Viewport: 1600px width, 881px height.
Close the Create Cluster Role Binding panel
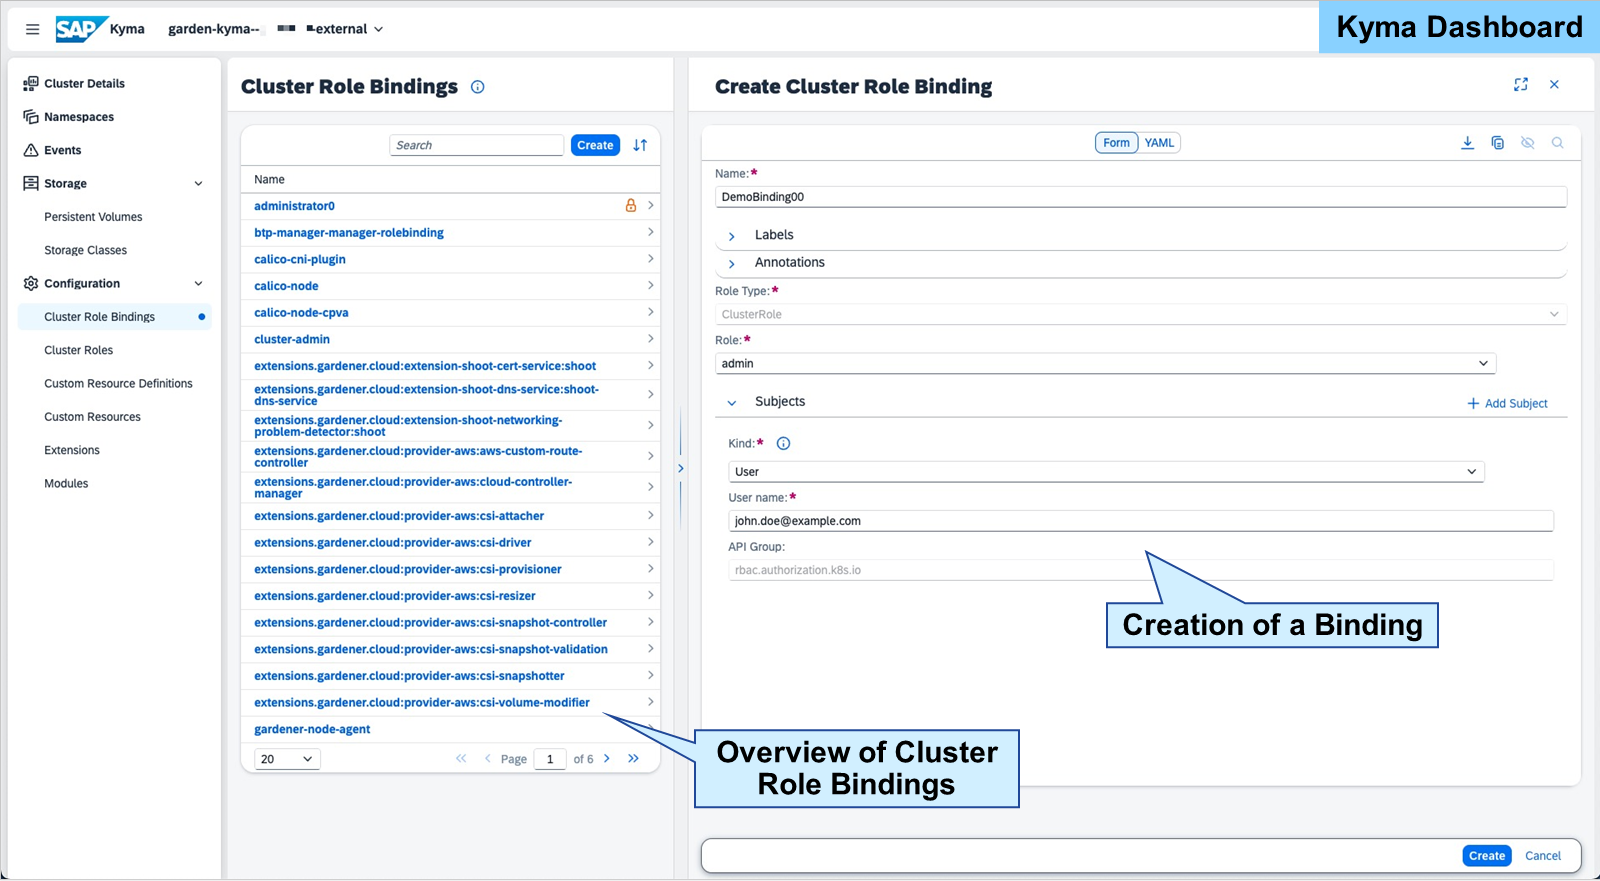tap(1554, 85)
